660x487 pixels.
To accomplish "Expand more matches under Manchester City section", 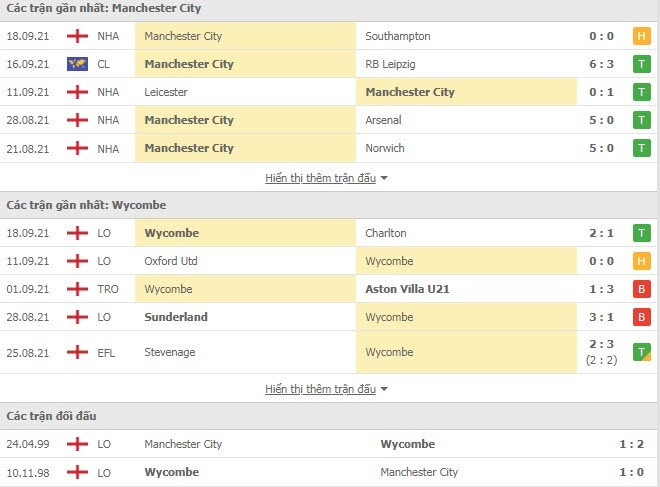I will [x=320, y=178].
